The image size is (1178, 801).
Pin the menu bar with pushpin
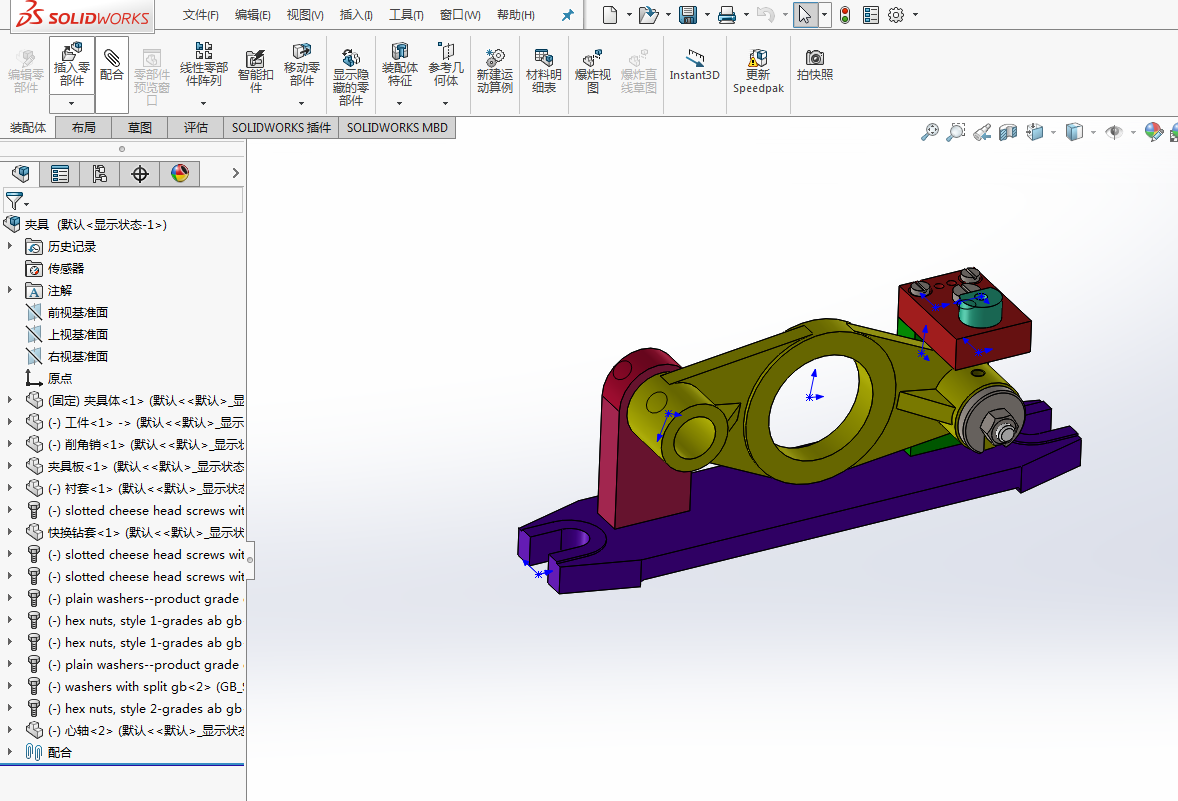[x=568, y=15]
